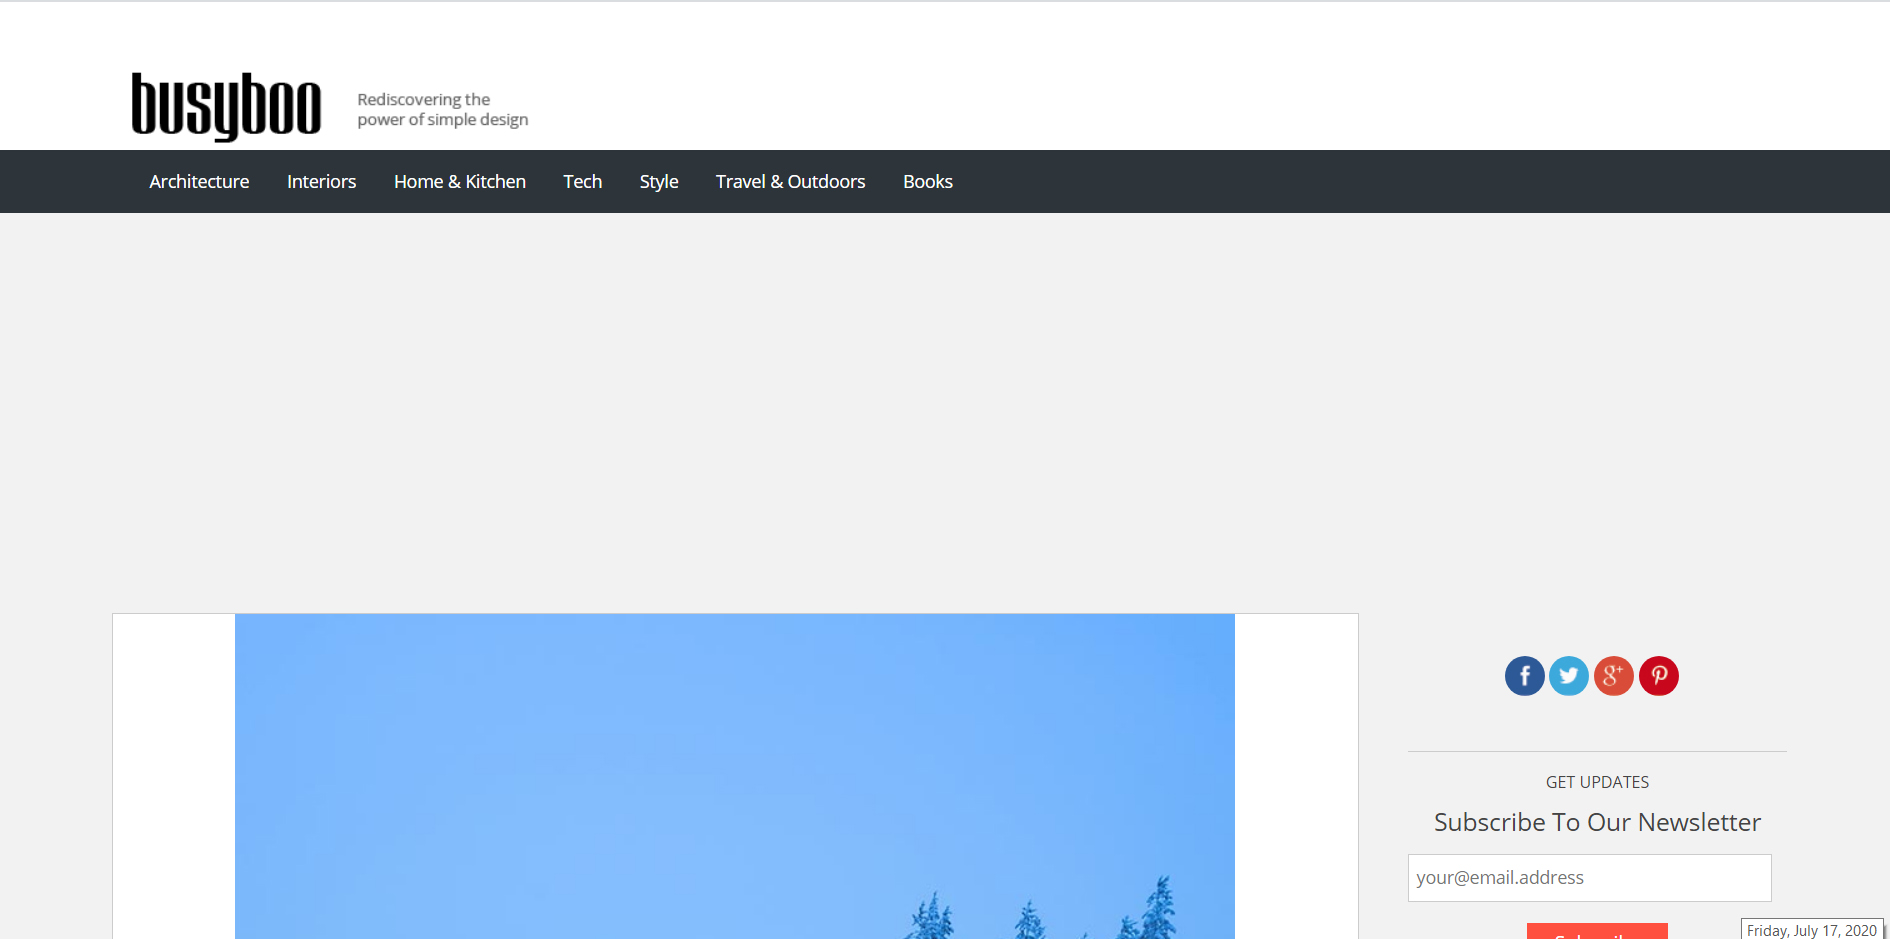1890x939 pixels.
Task: Click the site tagline text
Action: click(442, 110)
